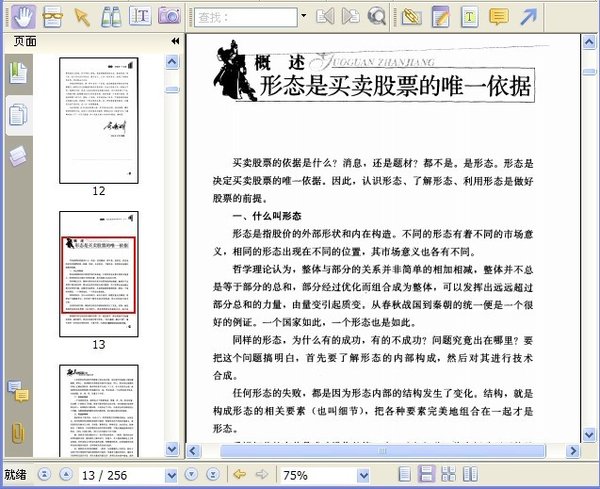Open the page number dropdown
Image resolution: width=600 pixels, height=489 pixels.
pyautogui.click(x=171, y=476)
